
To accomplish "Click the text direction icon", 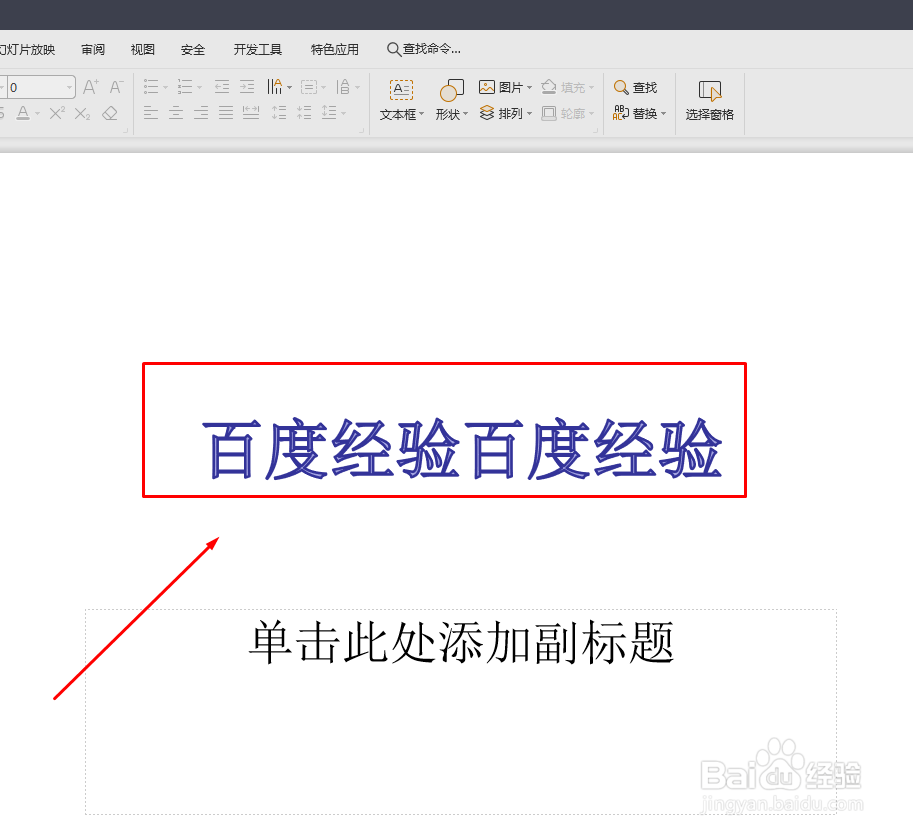I will point(275,87).
